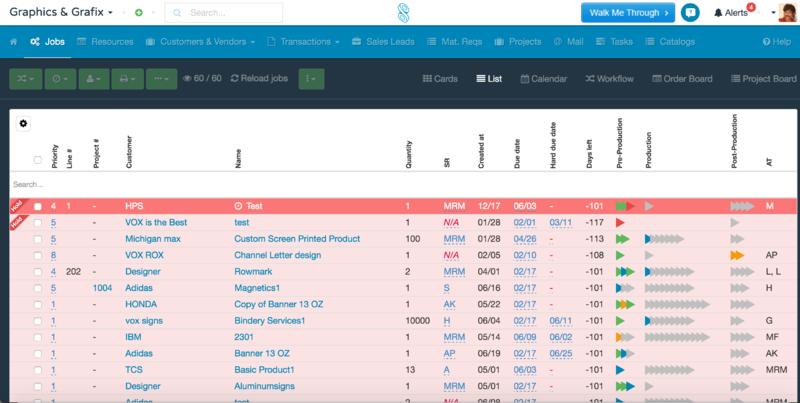Open the Resources navigation item
Screen dimensions: 800x403
click(x=105, y=42)
